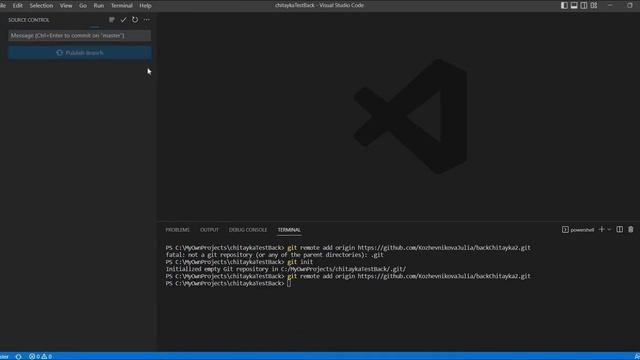
Task: Toggle the bottom panel layout icon
Action: [x=574, y=5]
